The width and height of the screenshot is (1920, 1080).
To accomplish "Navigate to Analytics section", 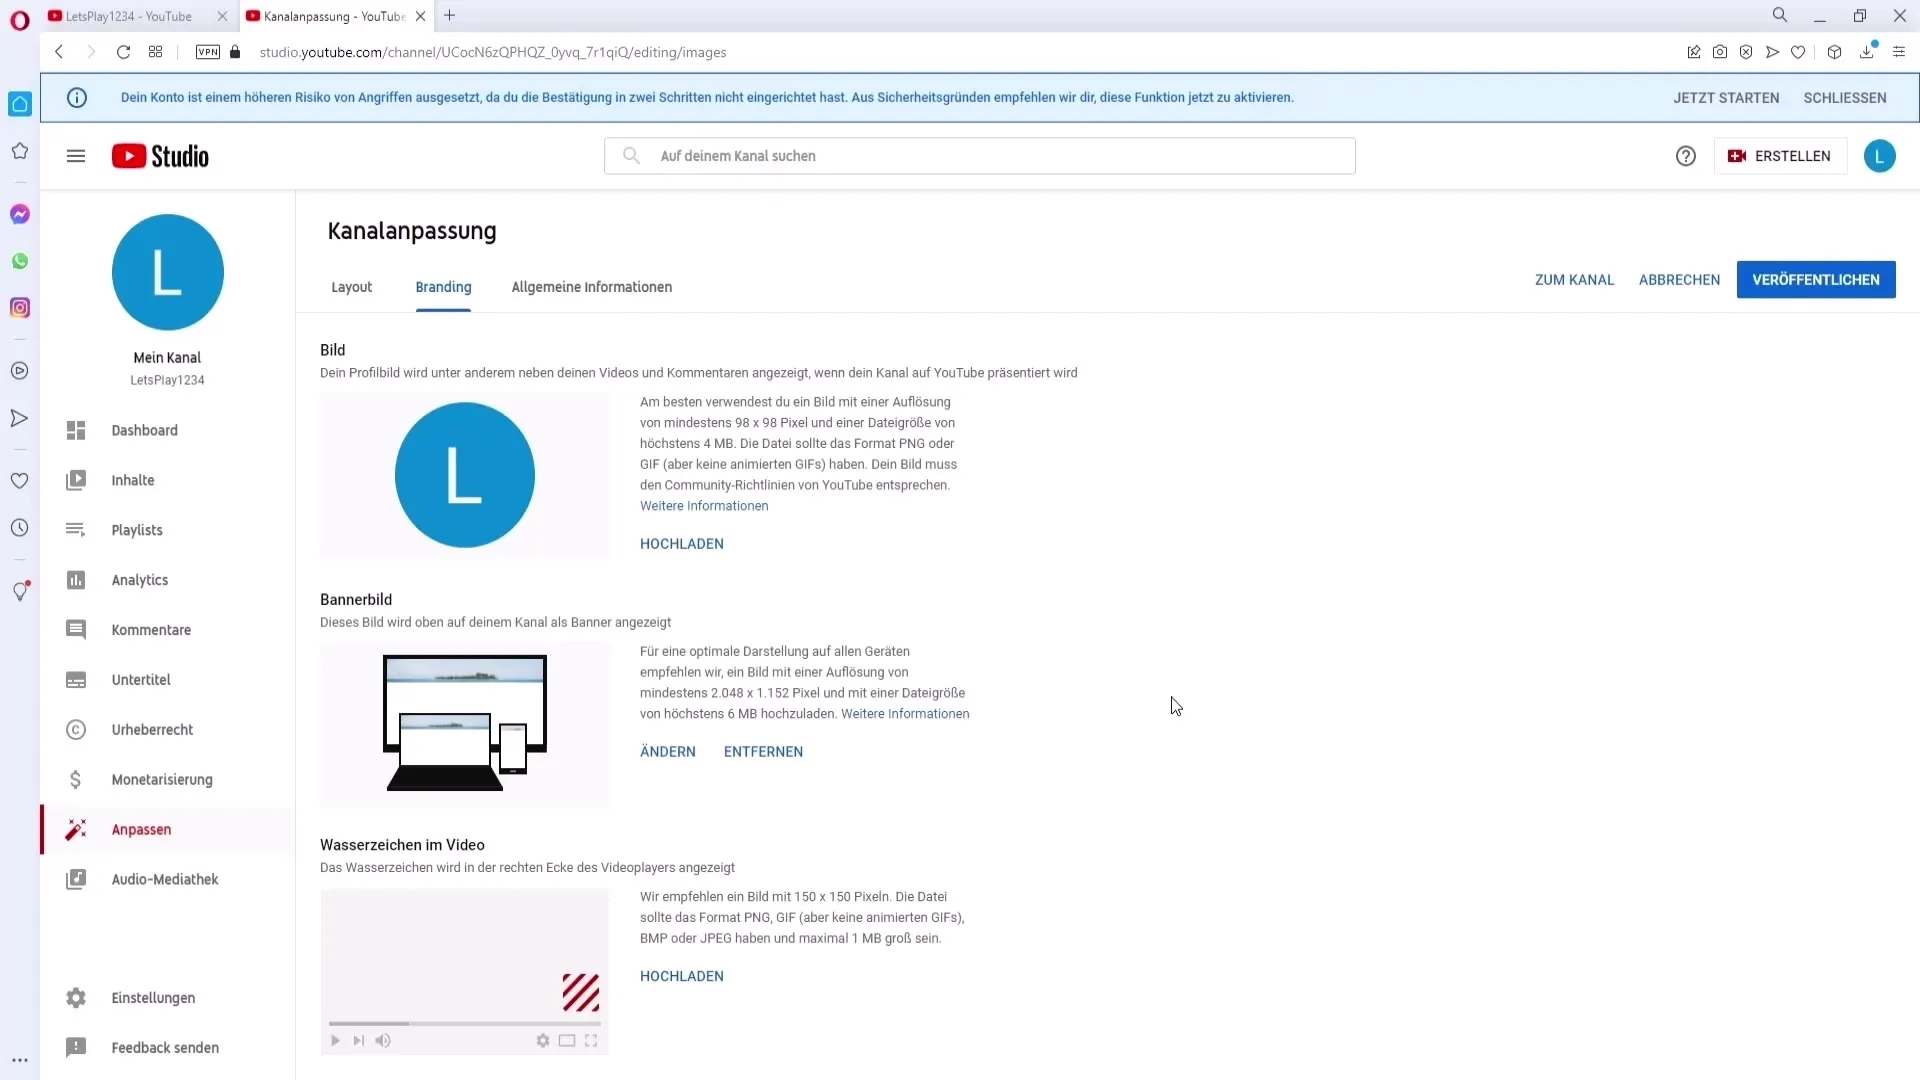I will (140, 579).
